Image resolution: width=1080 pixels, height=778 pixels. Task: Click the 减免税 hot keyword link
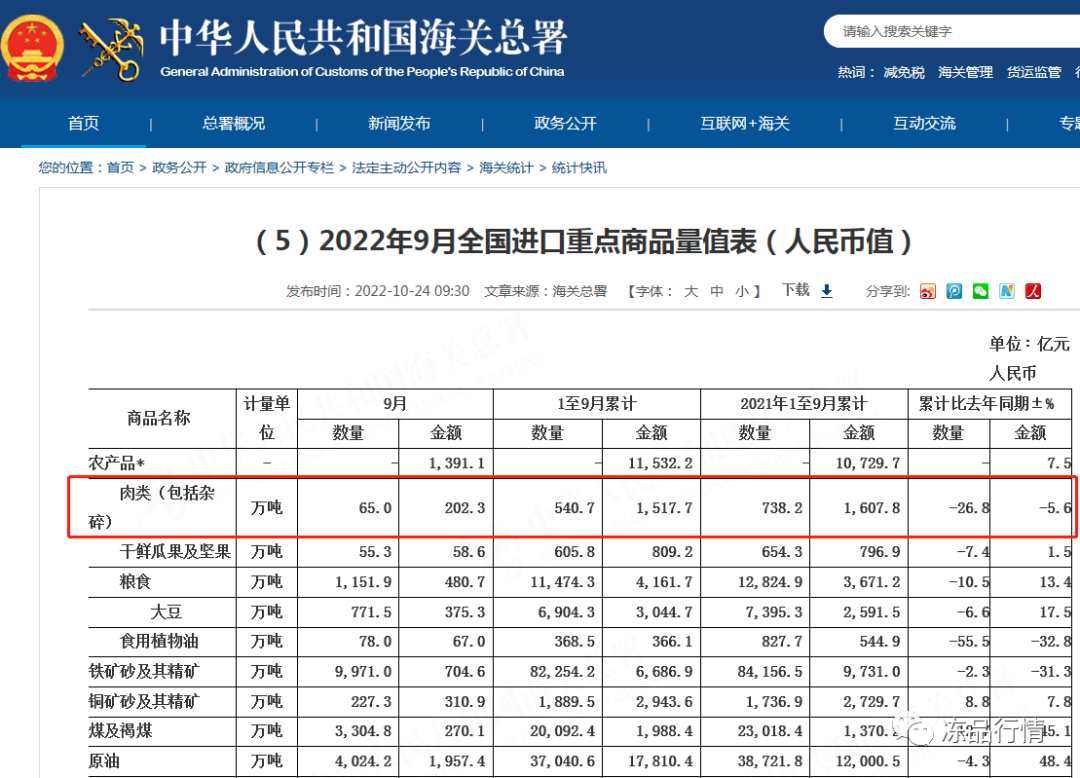coord(904,72)
